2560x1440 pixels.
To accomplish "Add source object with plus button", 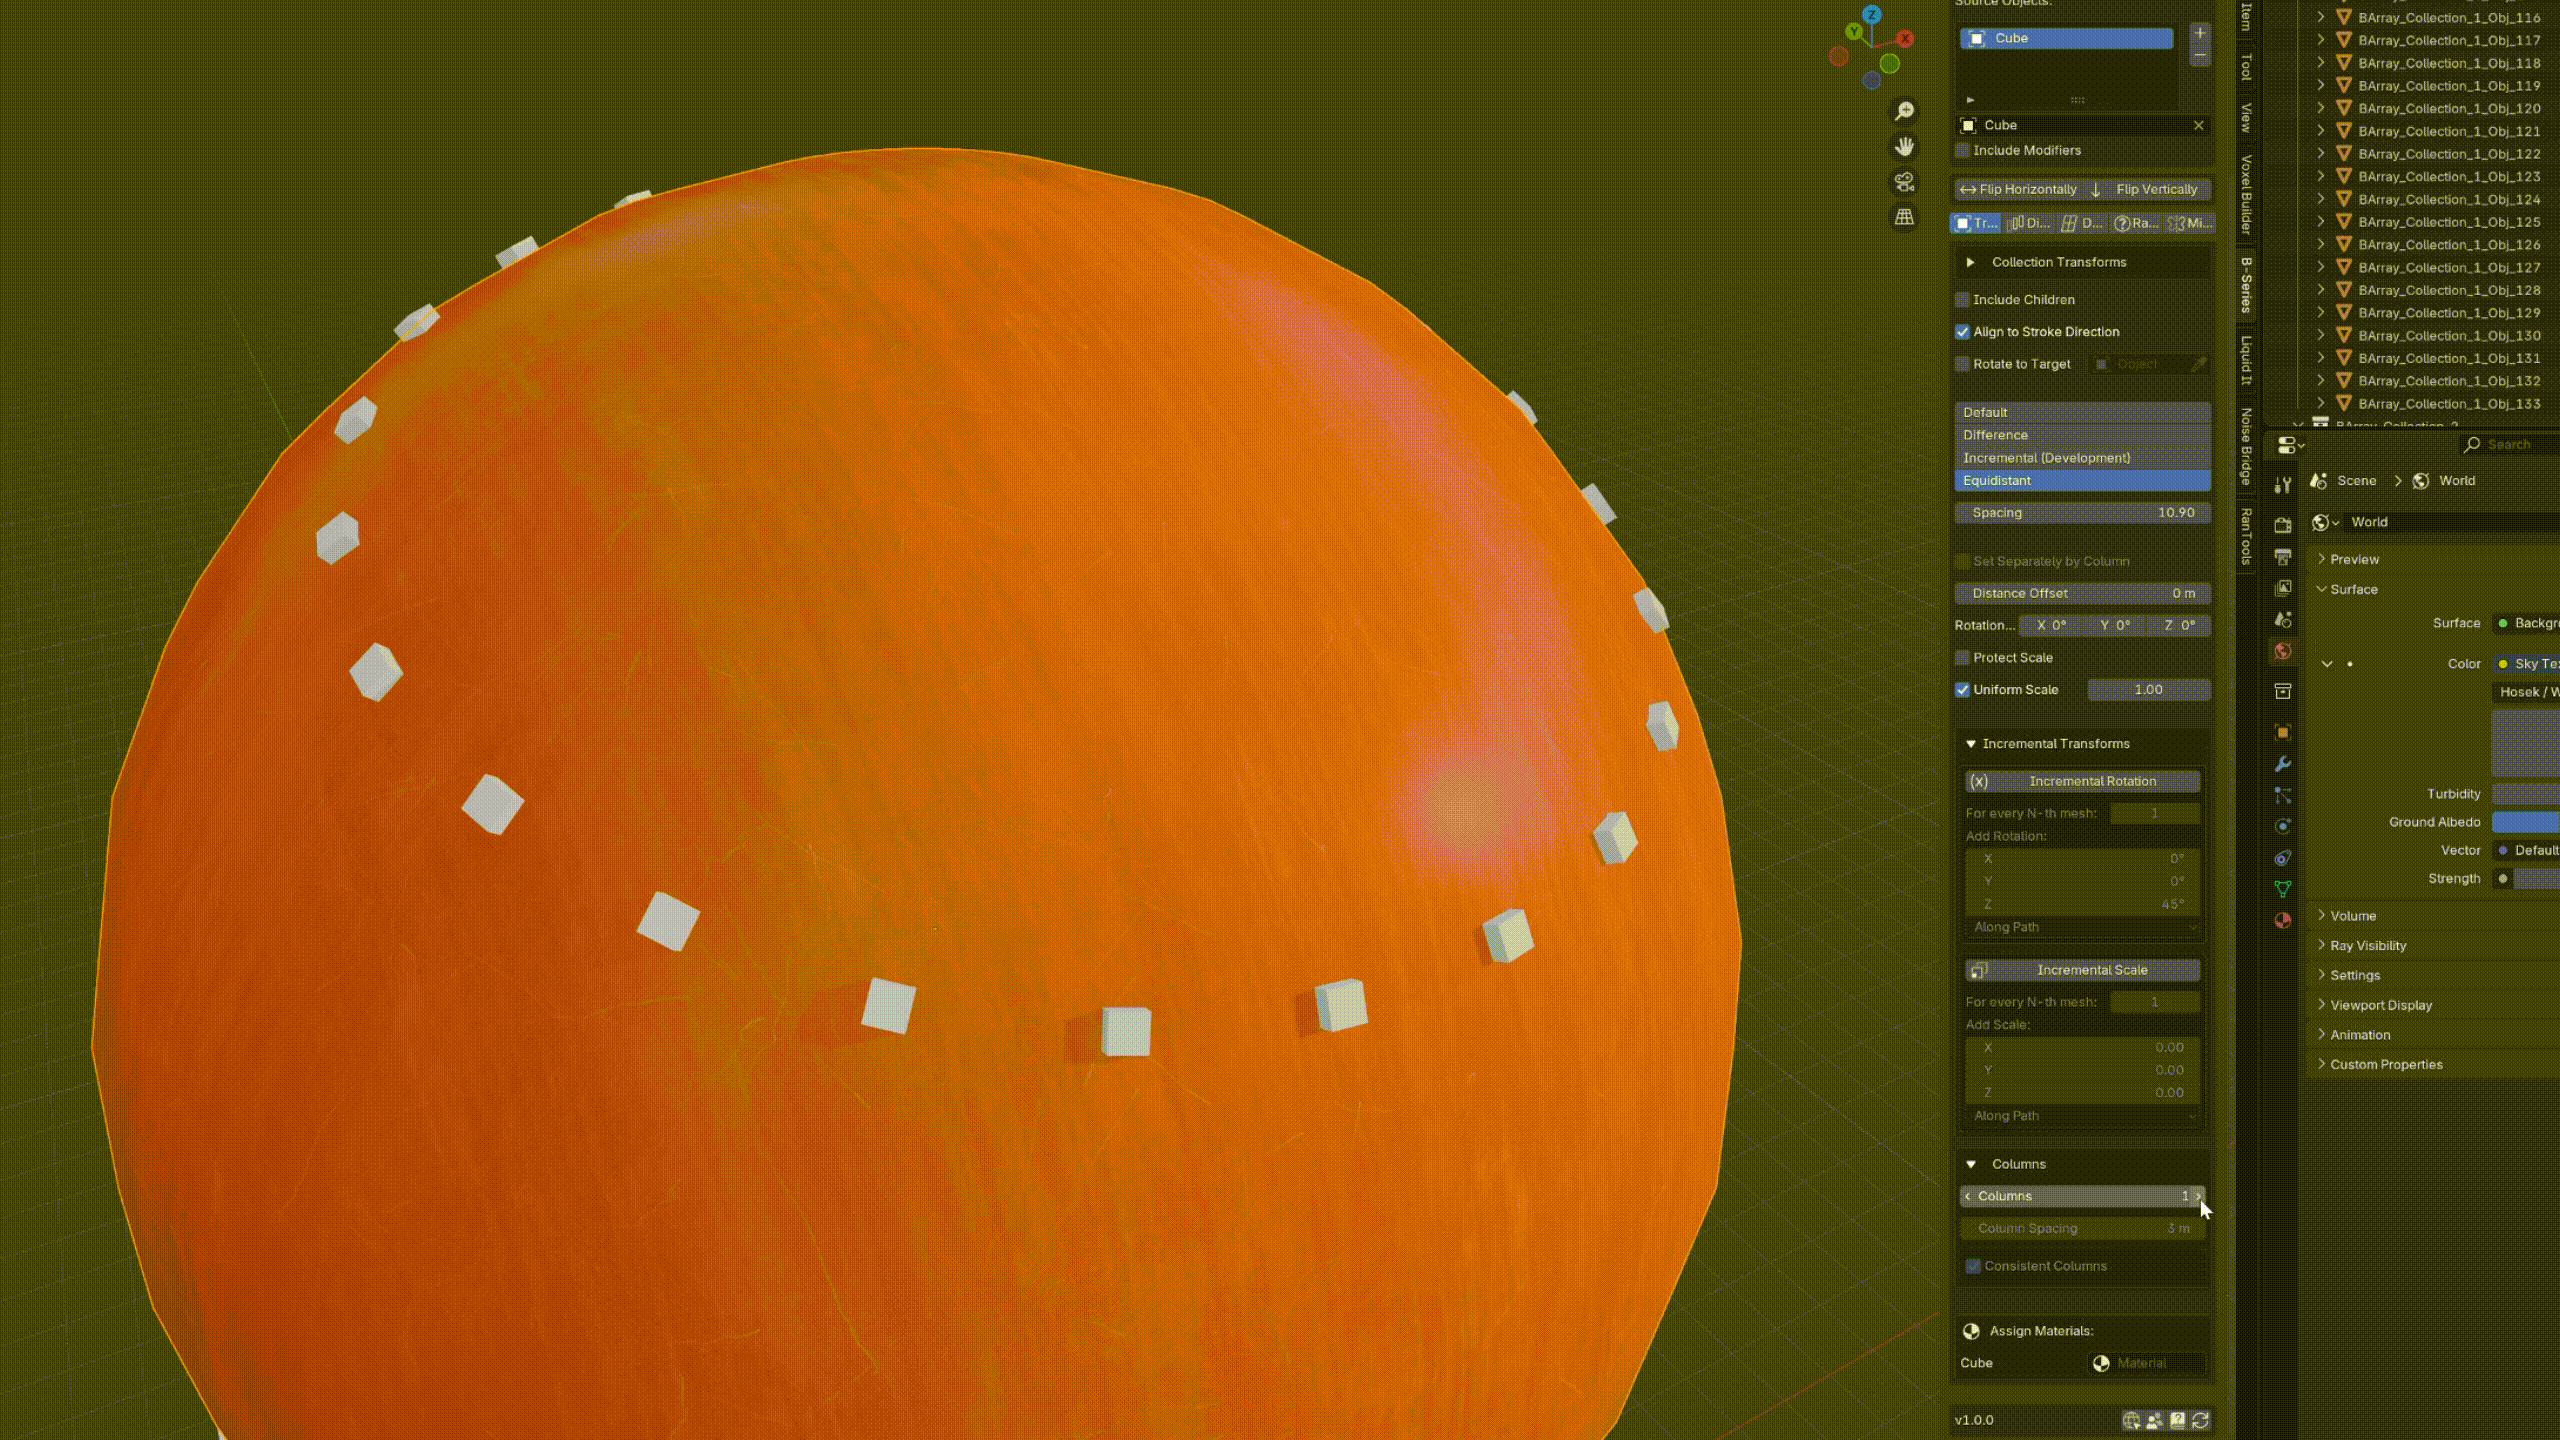I will (2199, 33).
